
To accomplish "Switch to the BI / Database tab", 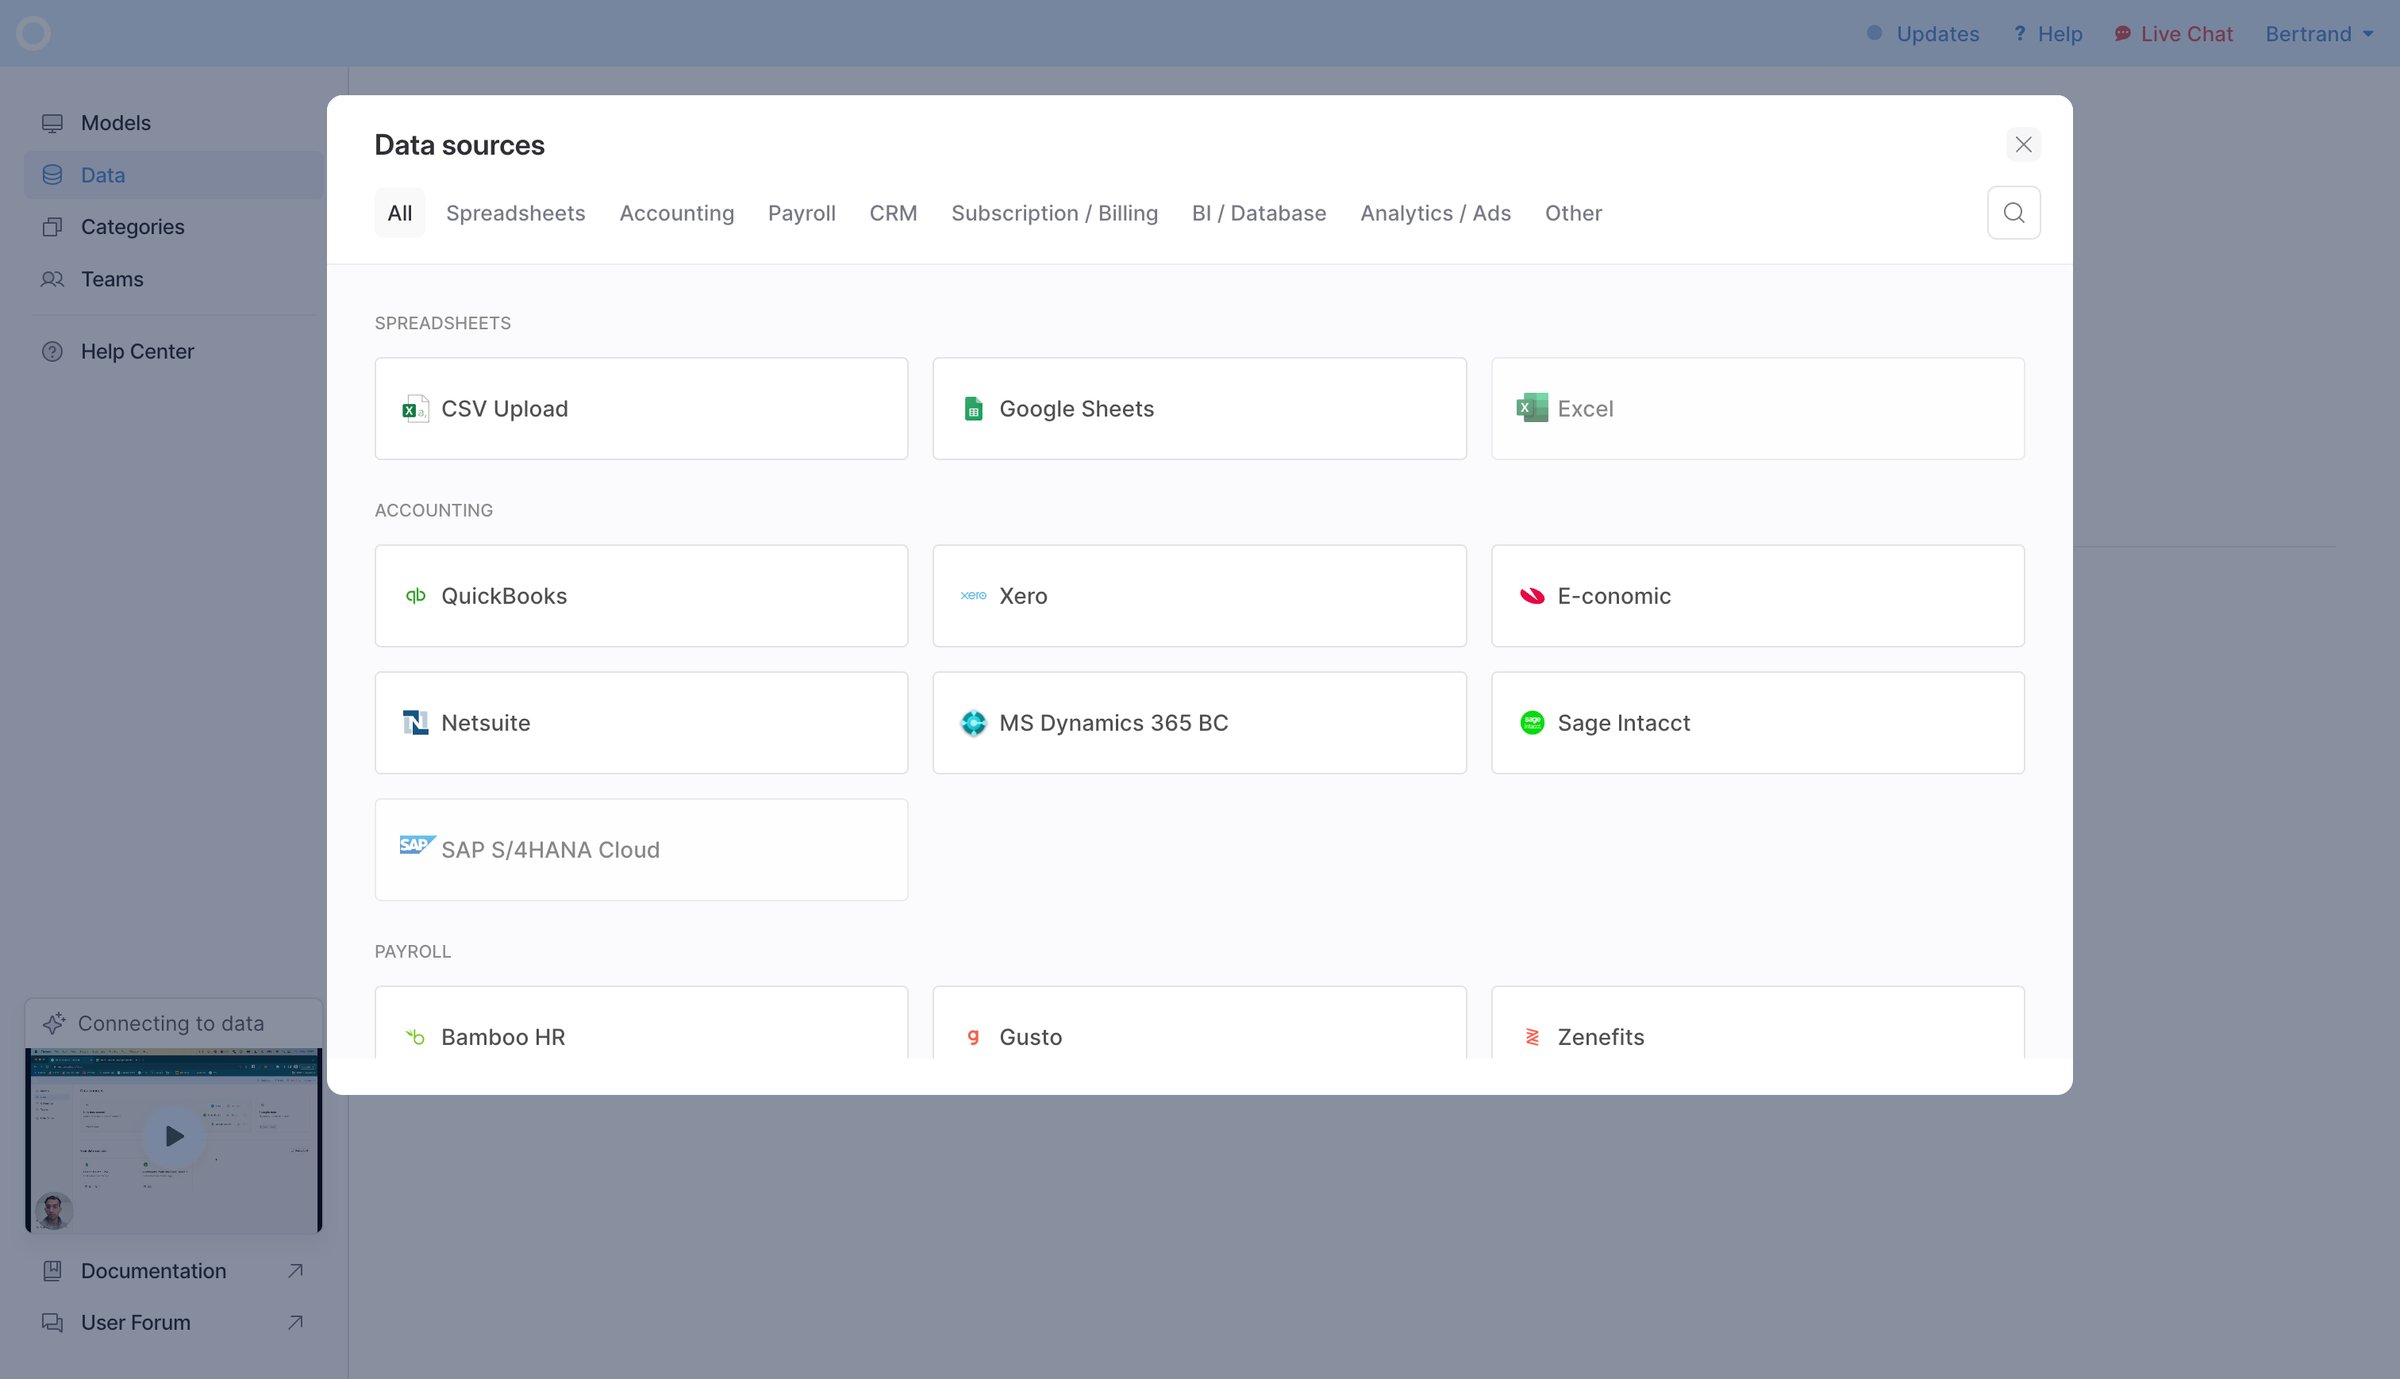I will coord(1259,212).
